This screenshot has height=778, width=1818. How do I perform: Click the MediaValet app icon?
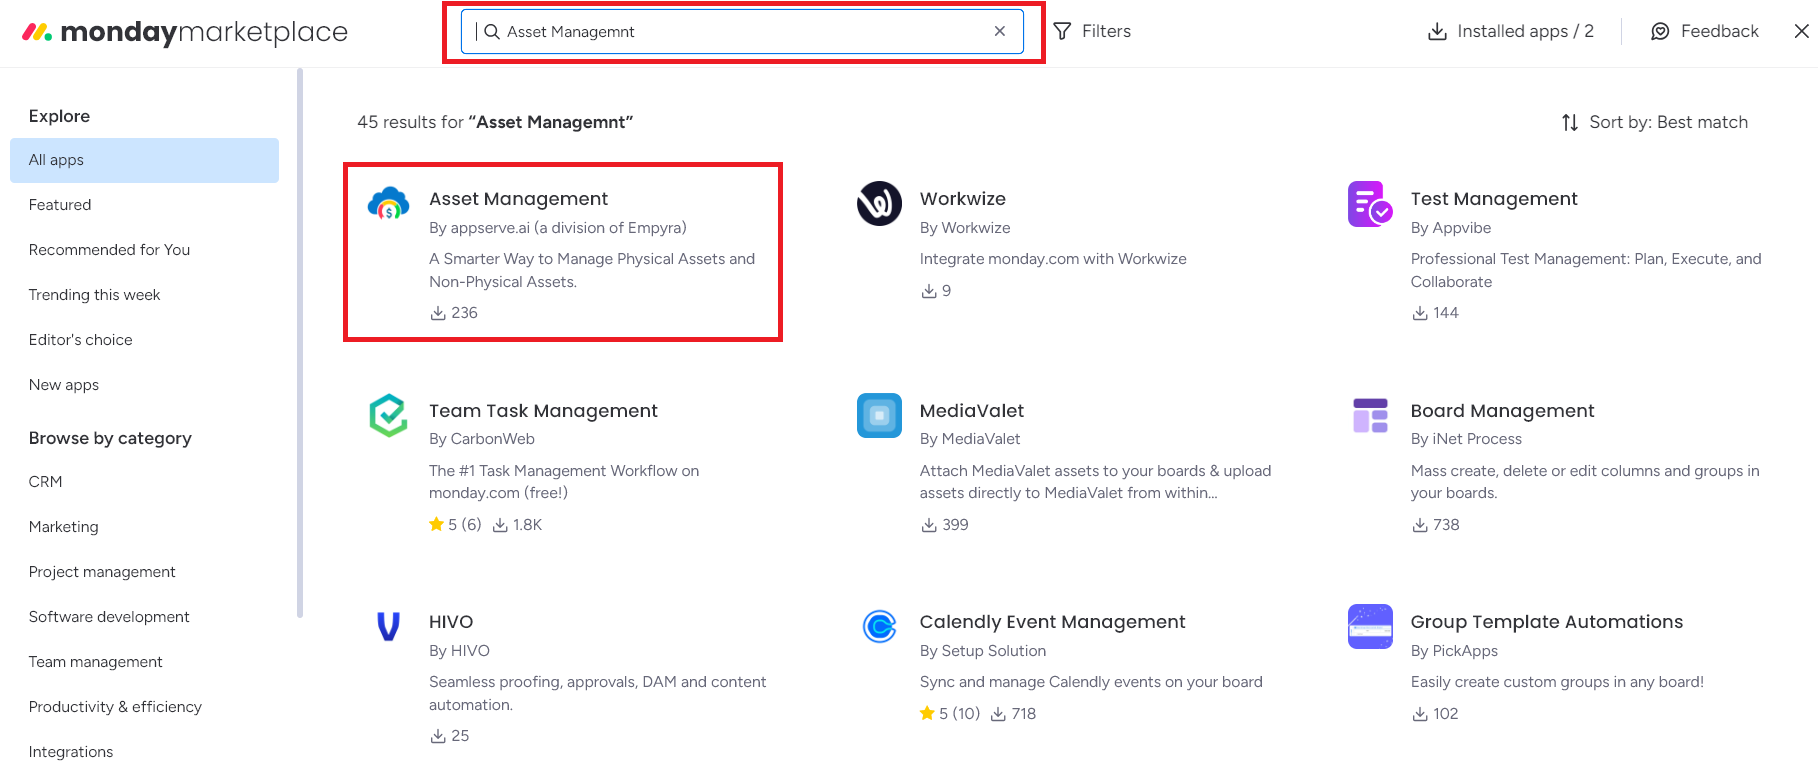(x=879, y=415)
